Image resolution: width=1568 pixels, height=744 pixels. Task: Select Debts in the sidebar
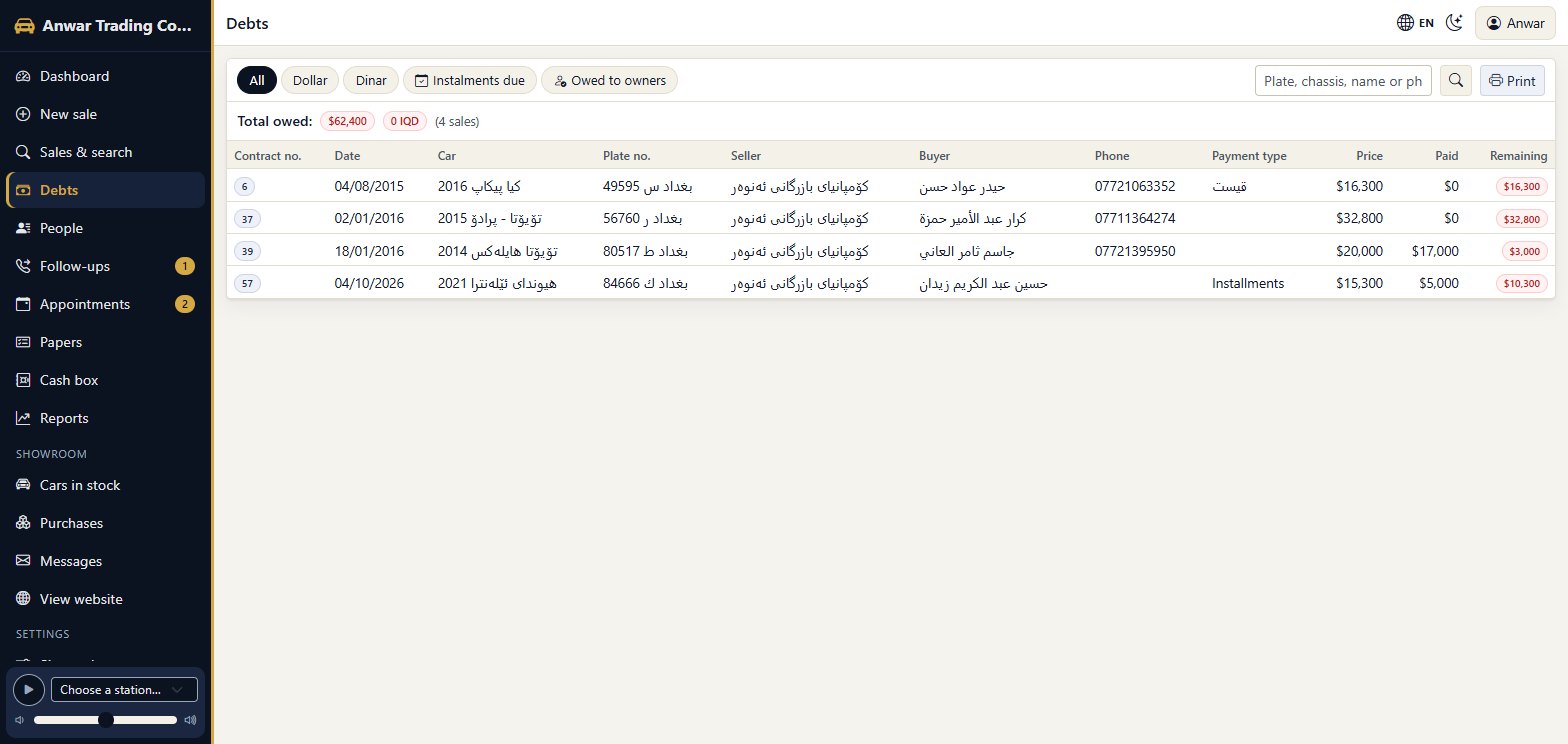tap(106, 190)
